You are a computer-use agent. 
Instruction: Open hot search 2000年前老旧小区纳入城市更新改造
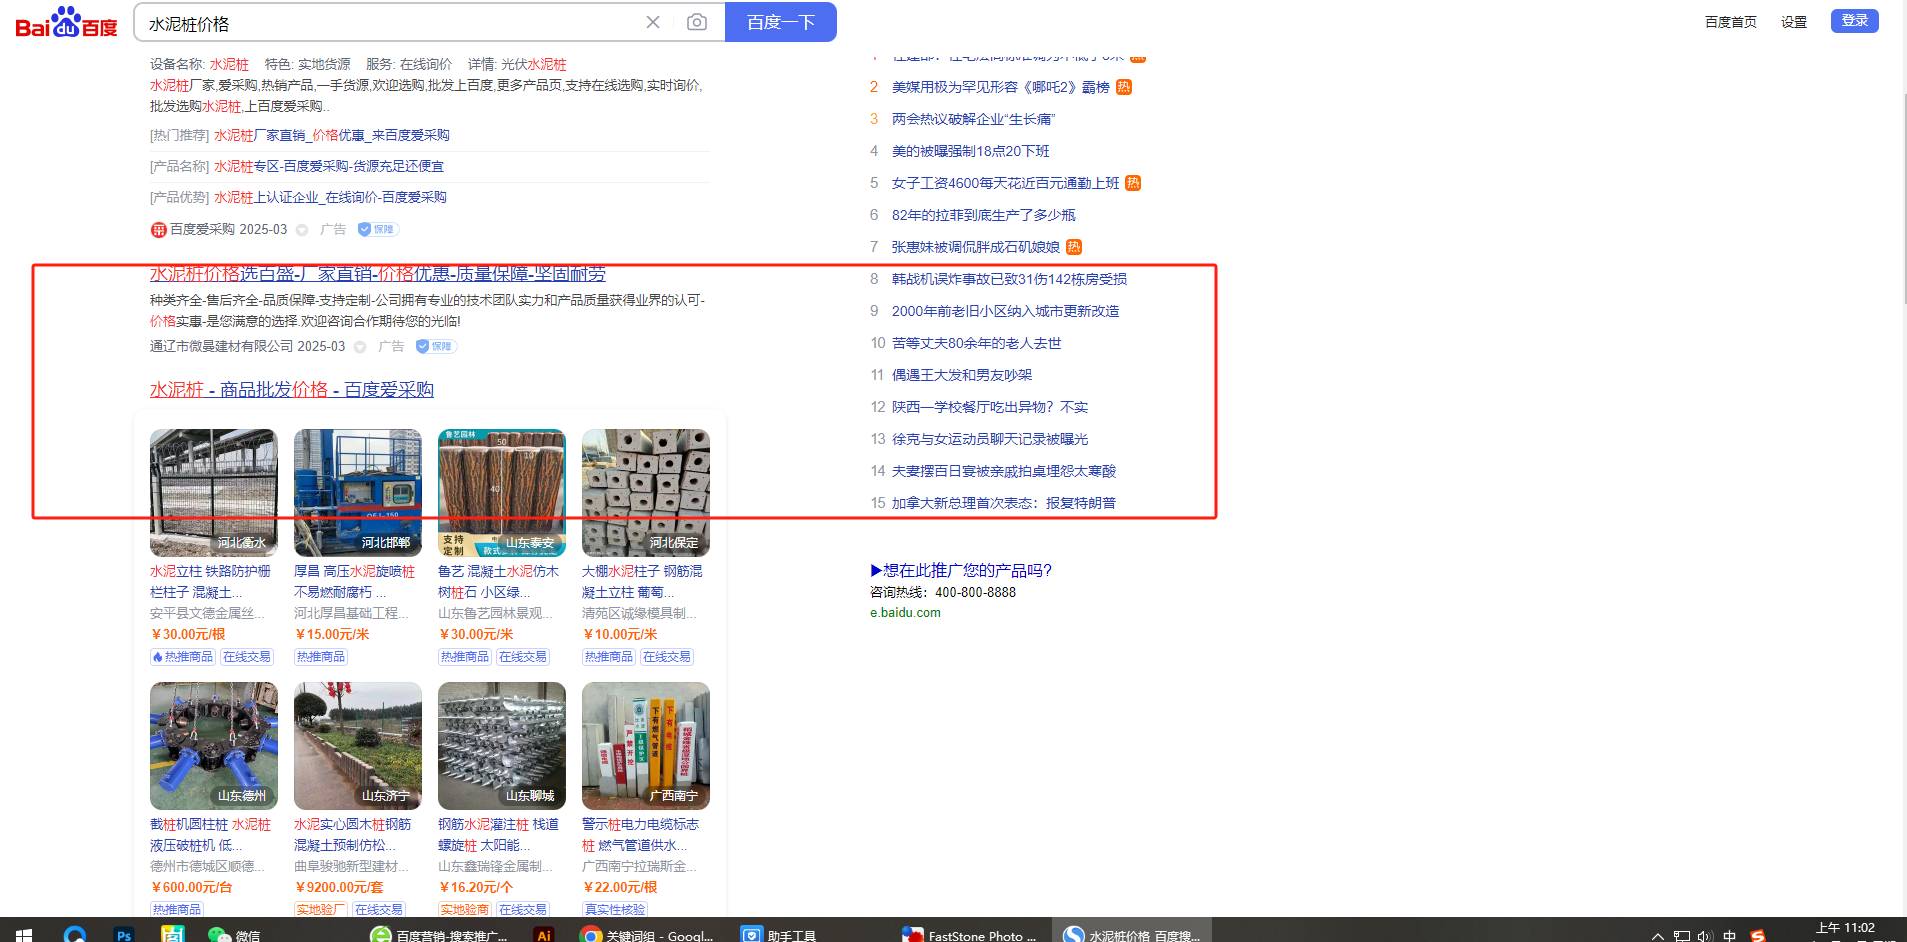click(1005, 311)
